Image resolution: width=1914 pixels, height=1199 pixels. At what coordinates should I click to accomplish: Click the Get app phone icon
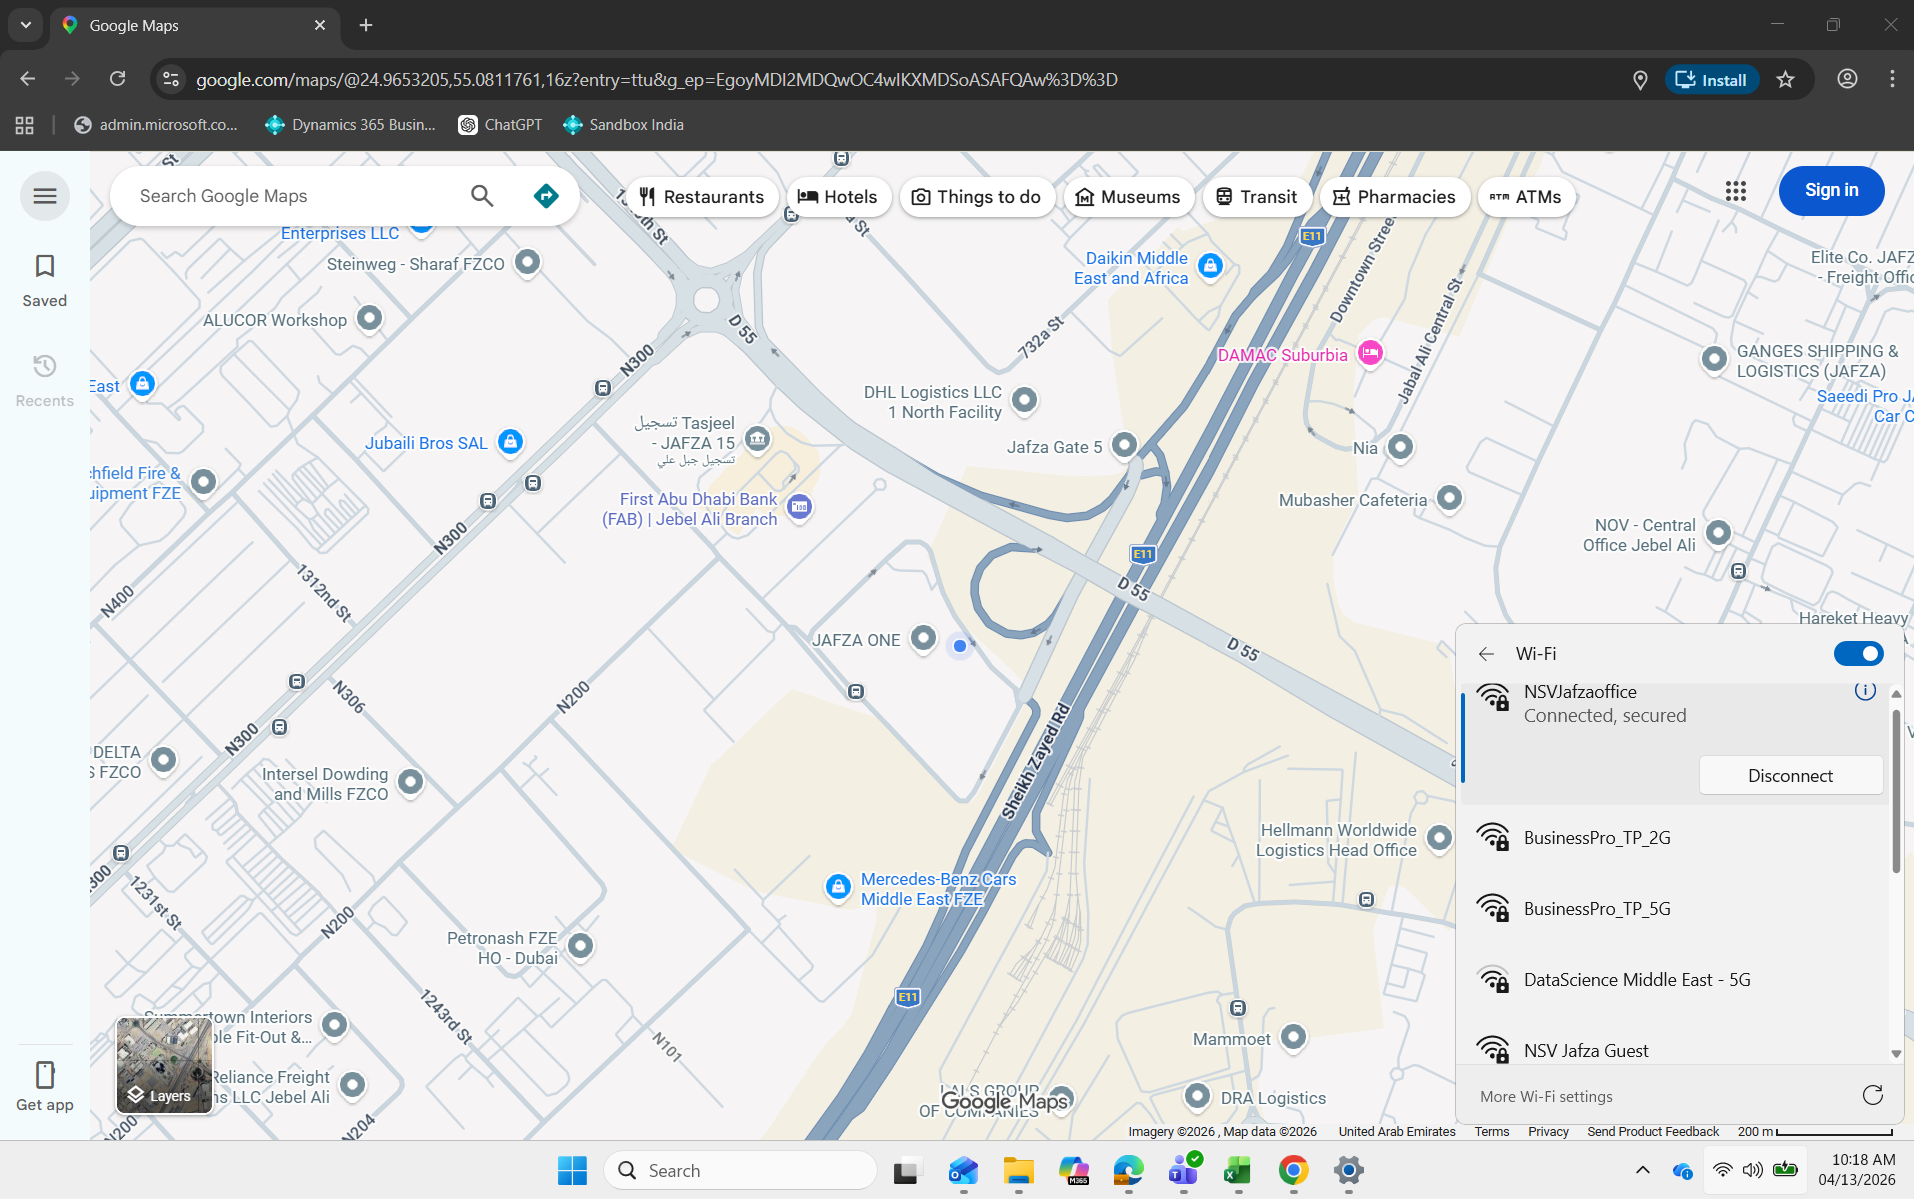point(45,1075)
